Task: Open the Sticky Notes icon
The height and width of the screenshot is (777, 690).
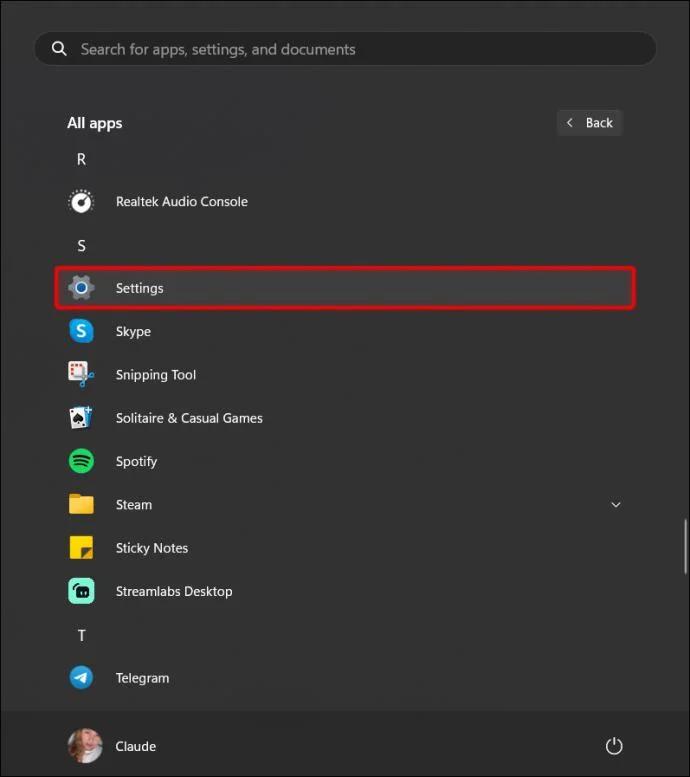Action: point(81,548)
